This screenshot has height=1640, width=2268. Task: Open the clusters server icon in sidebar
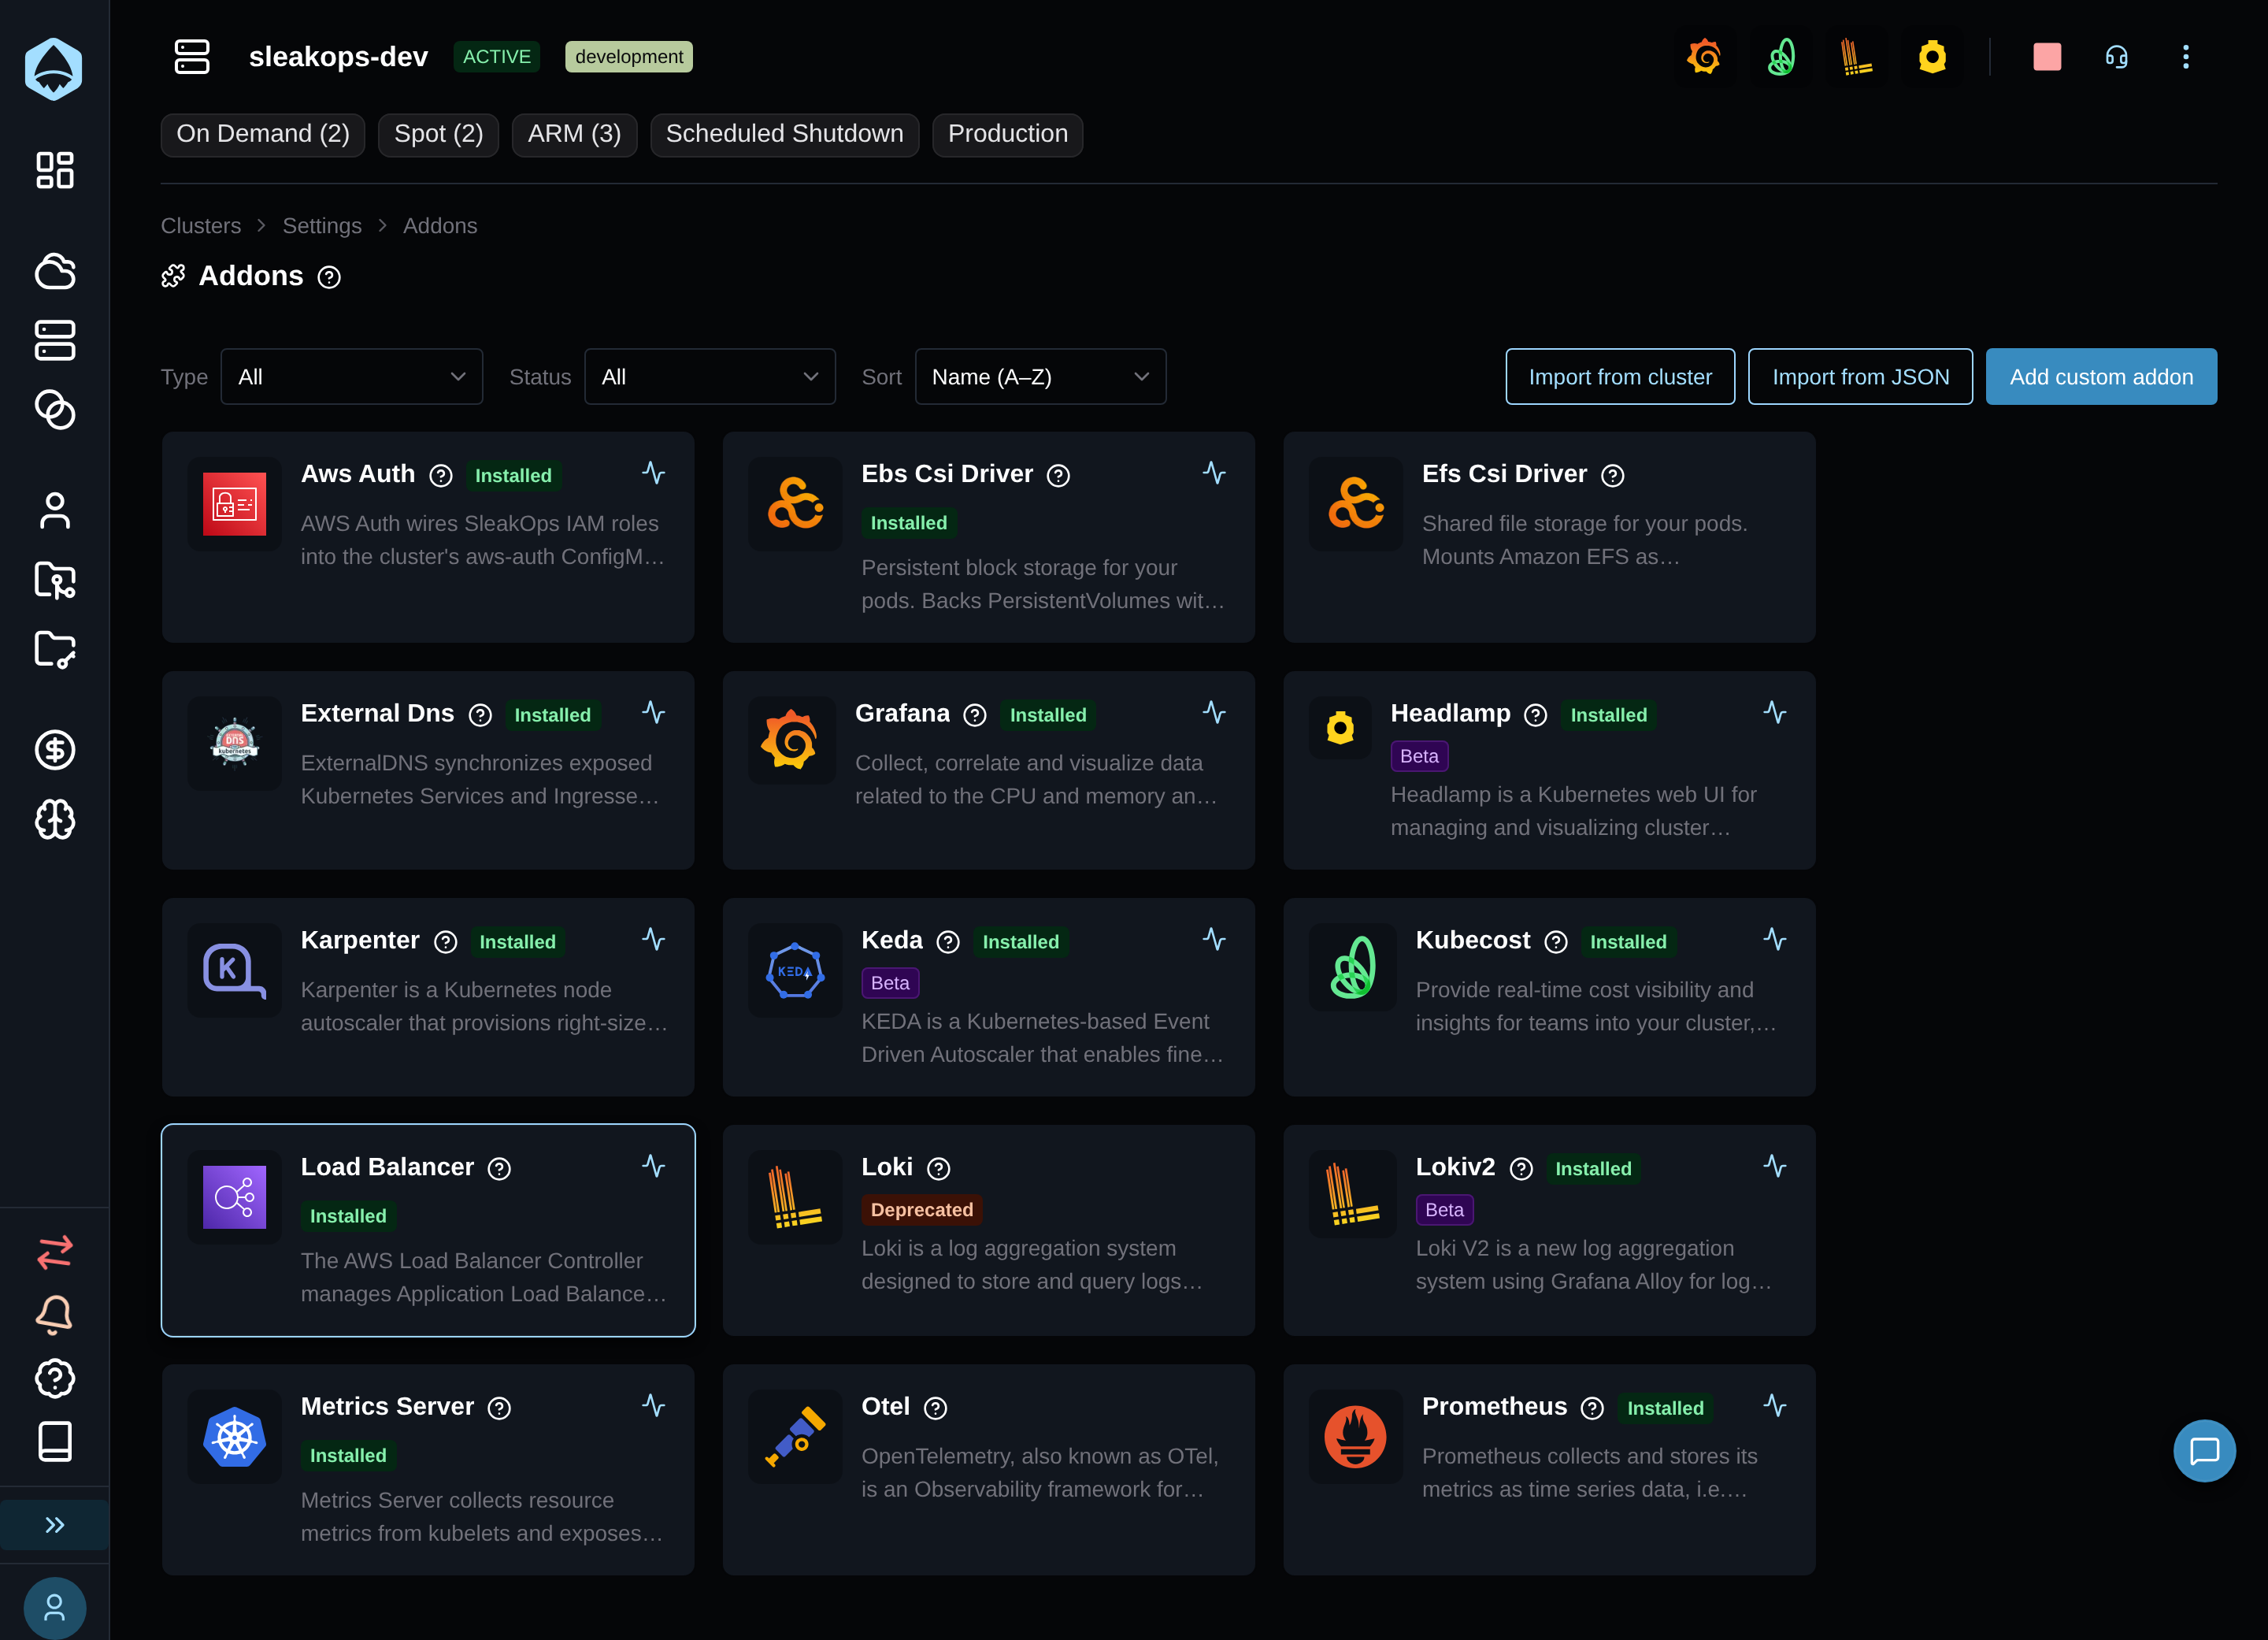coord(55,340)
